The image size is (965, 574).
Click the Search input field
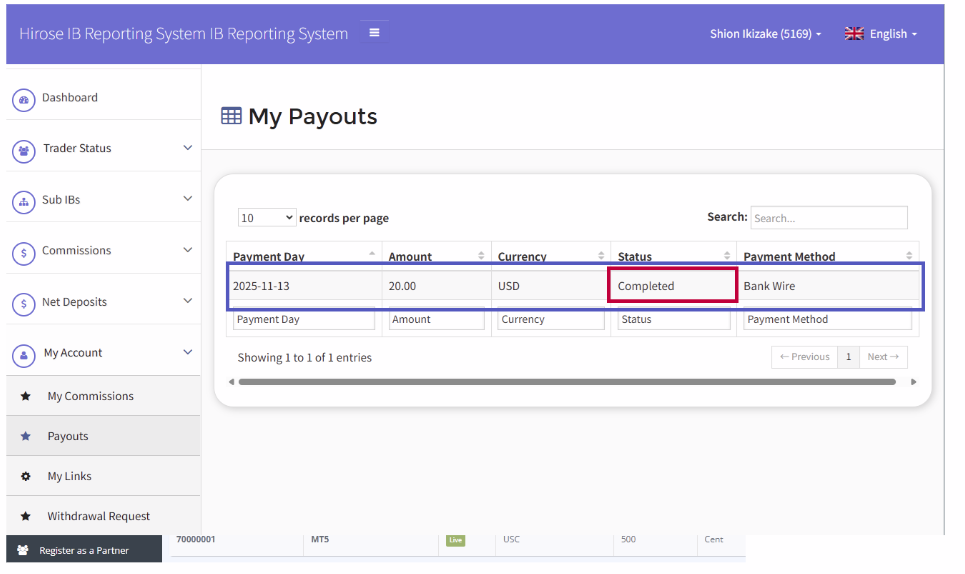point(828,218)
